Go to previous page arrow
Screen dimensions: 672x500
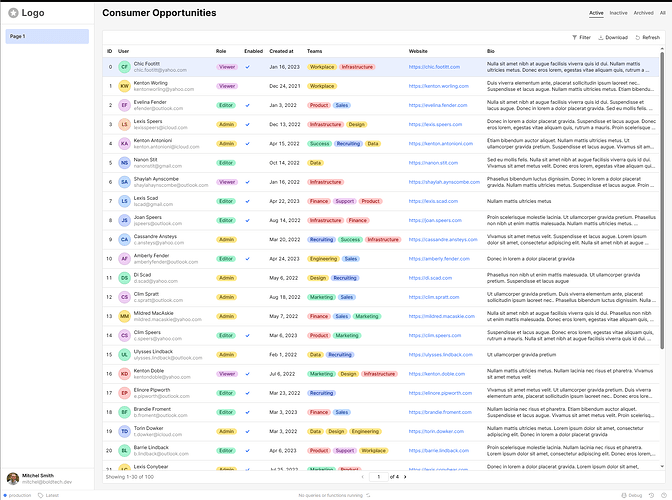[360, 477]
